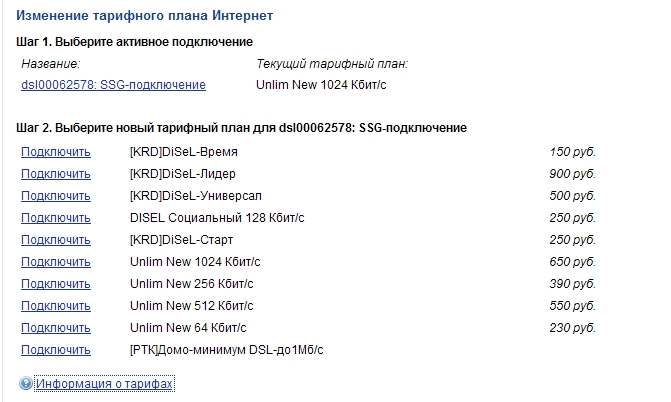Screen dimensions: 671x402
Task: Click the current plan Unlim New 1024 Кбит/с text
Action: click(x=321, y=85)
